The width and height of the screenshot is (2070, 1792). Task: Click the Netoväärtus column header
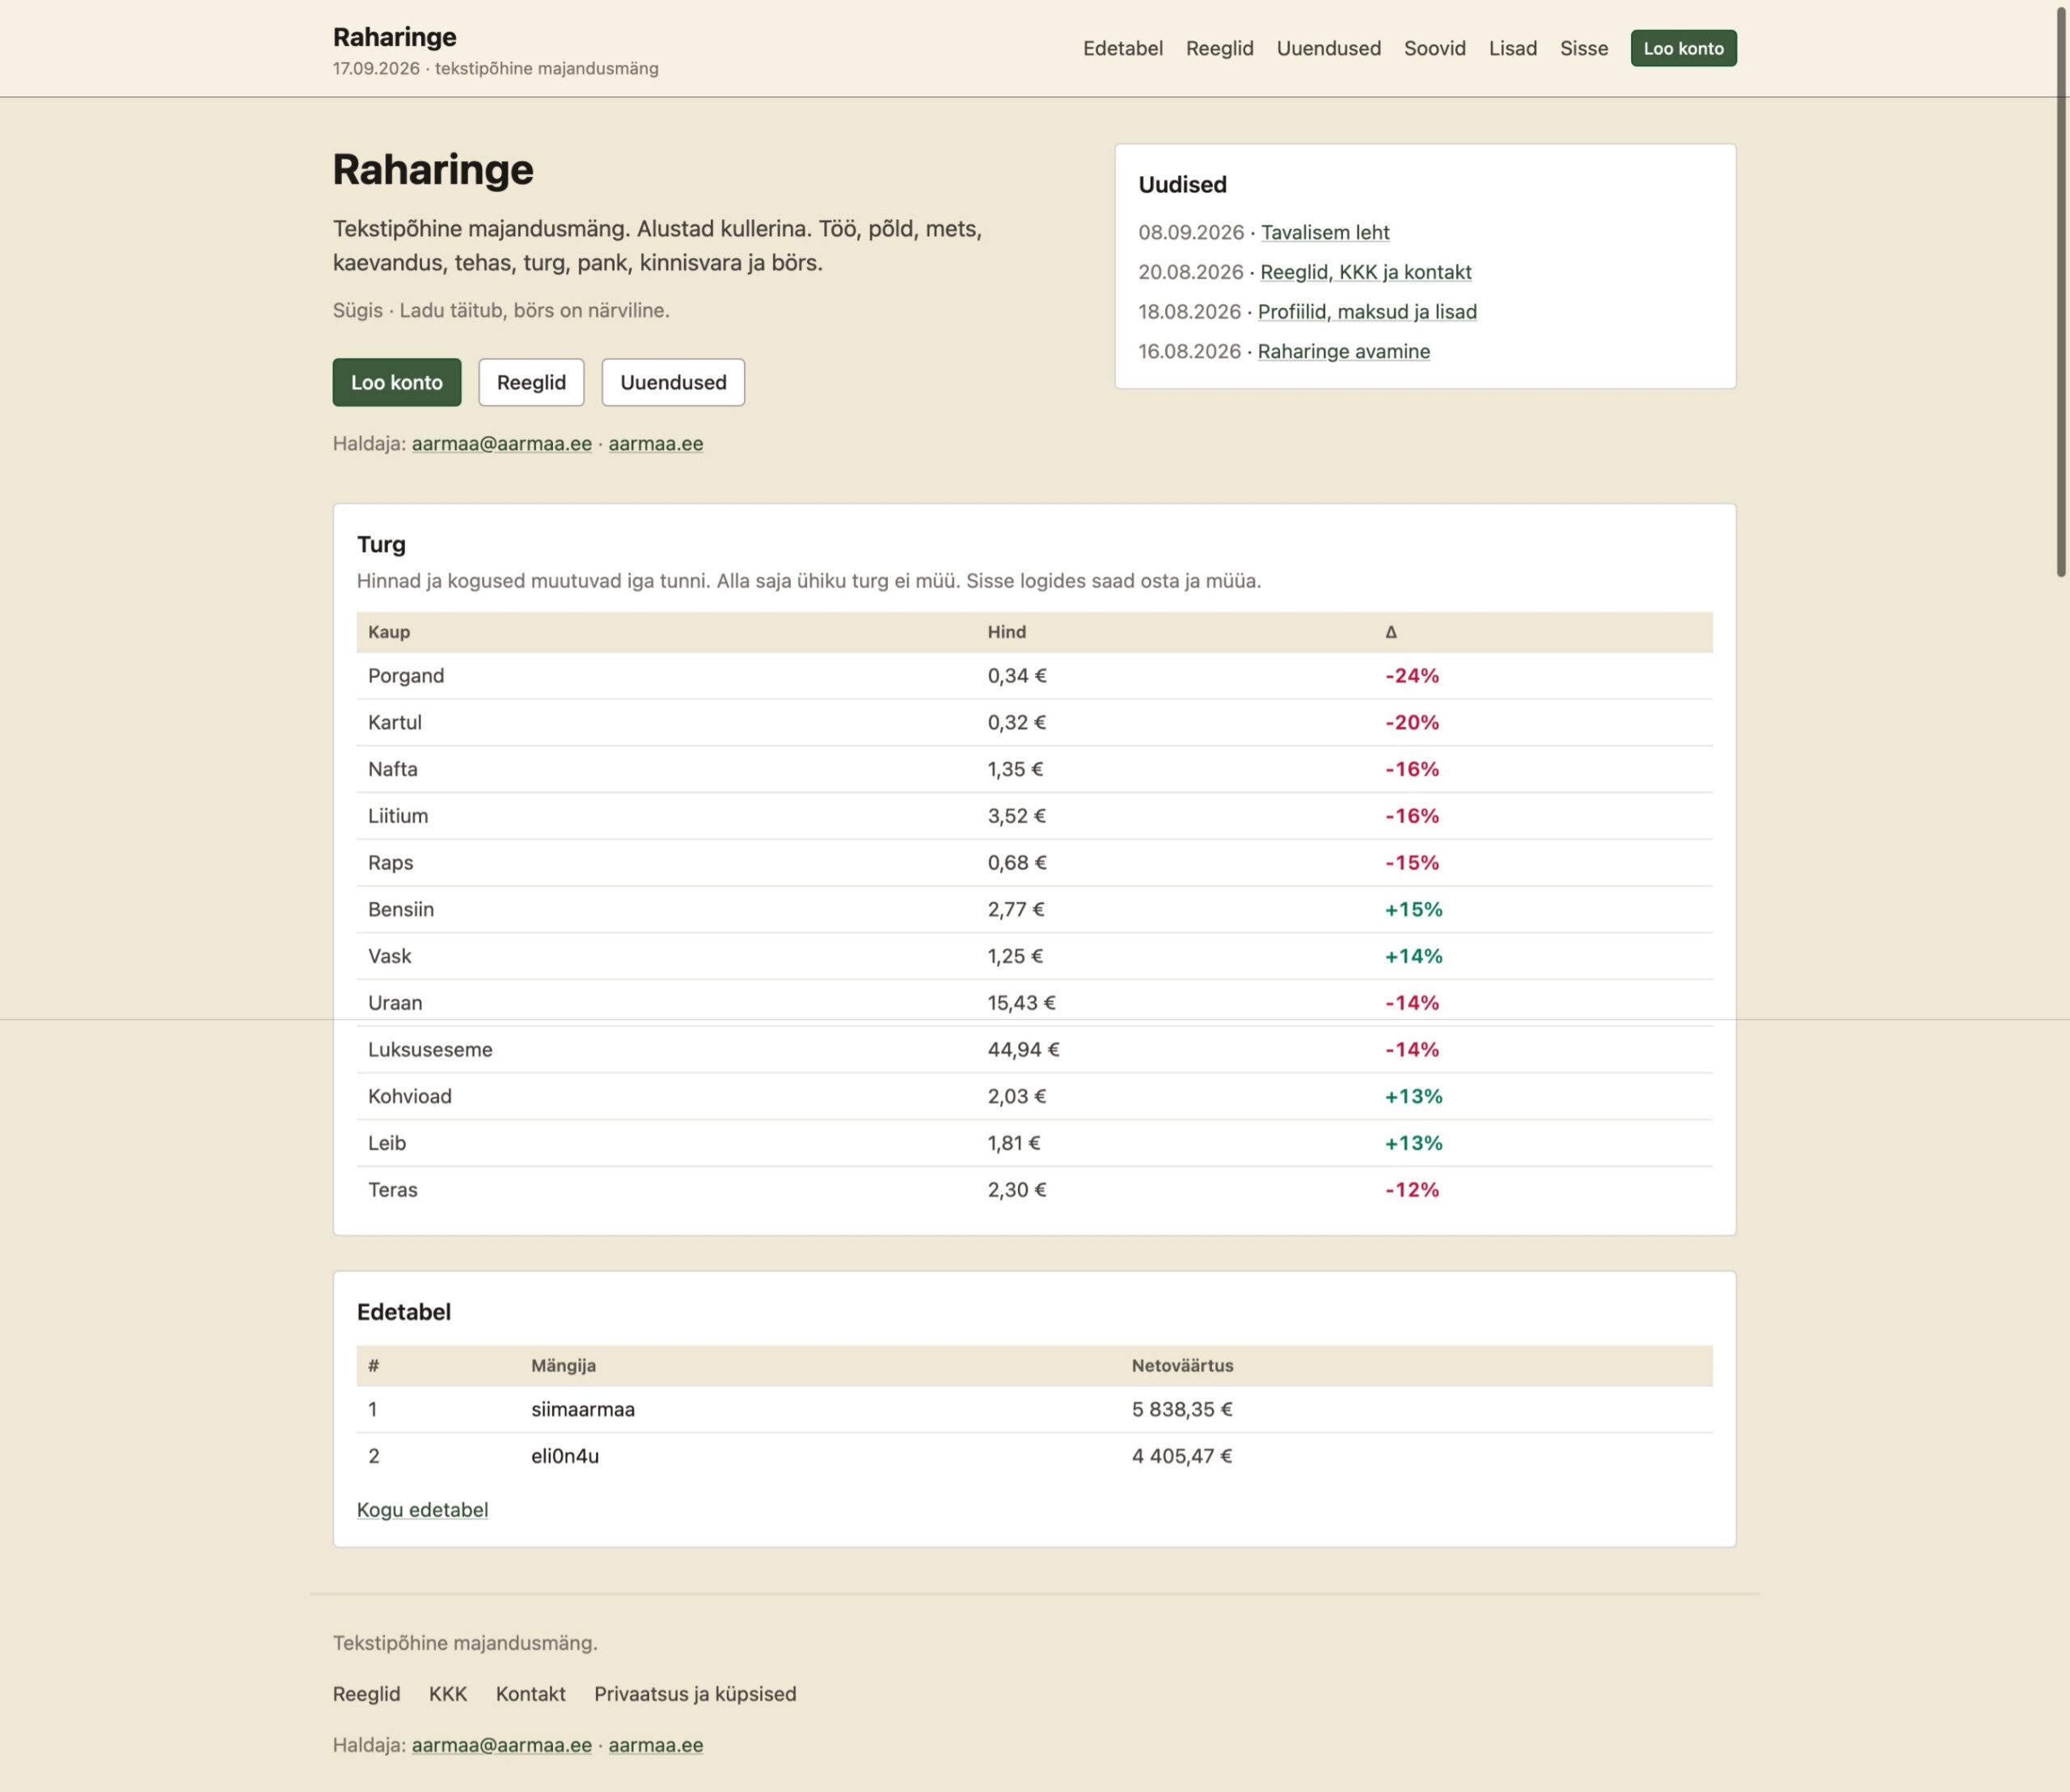pyautogui.click(x=1182, y=1366)
